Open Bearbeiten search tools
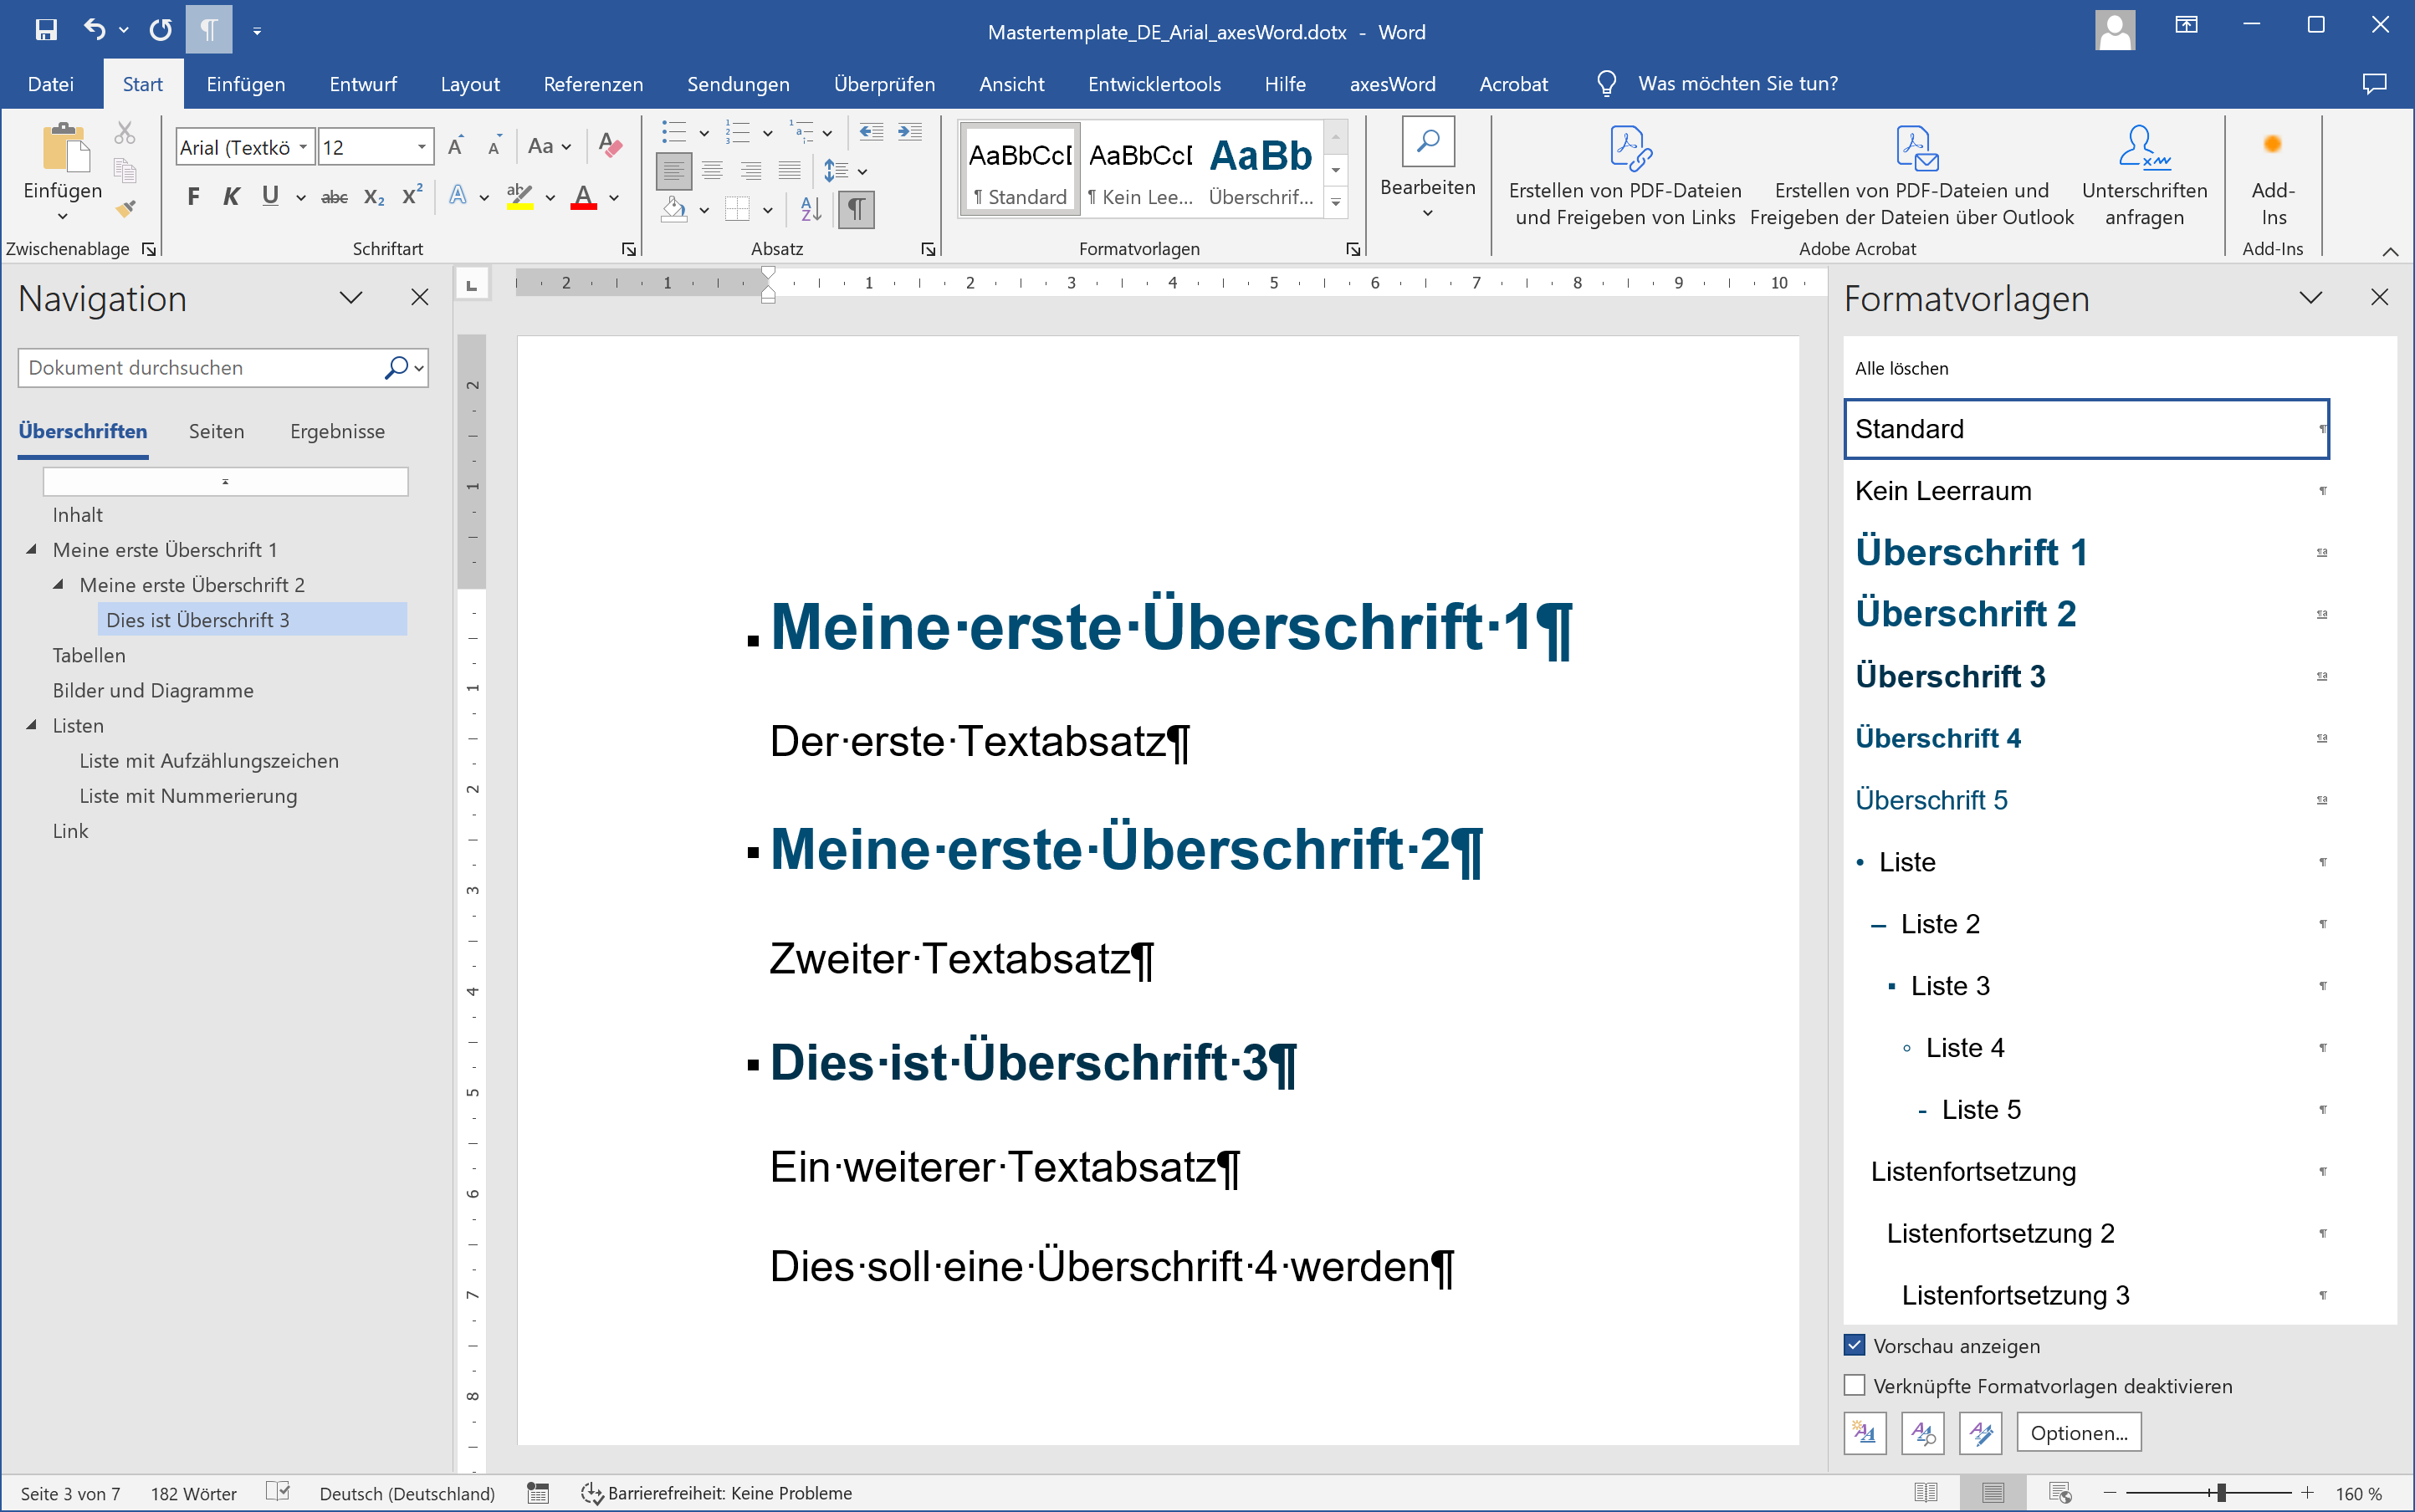 [x=1427, y=170]
